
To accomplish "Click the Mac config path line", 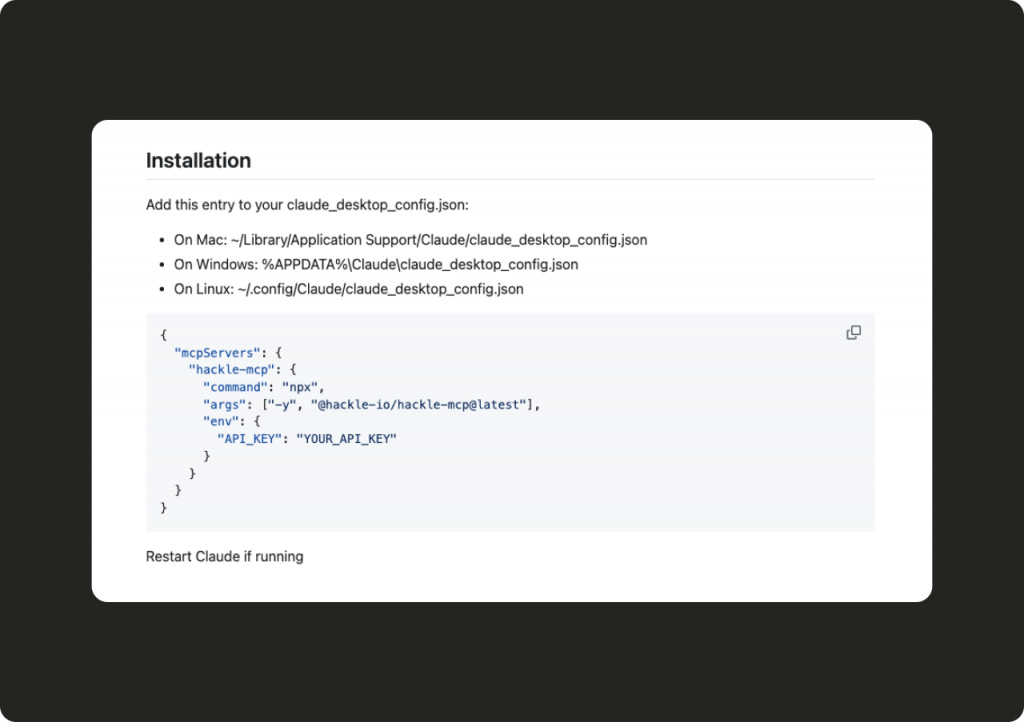I will point(410,240).
